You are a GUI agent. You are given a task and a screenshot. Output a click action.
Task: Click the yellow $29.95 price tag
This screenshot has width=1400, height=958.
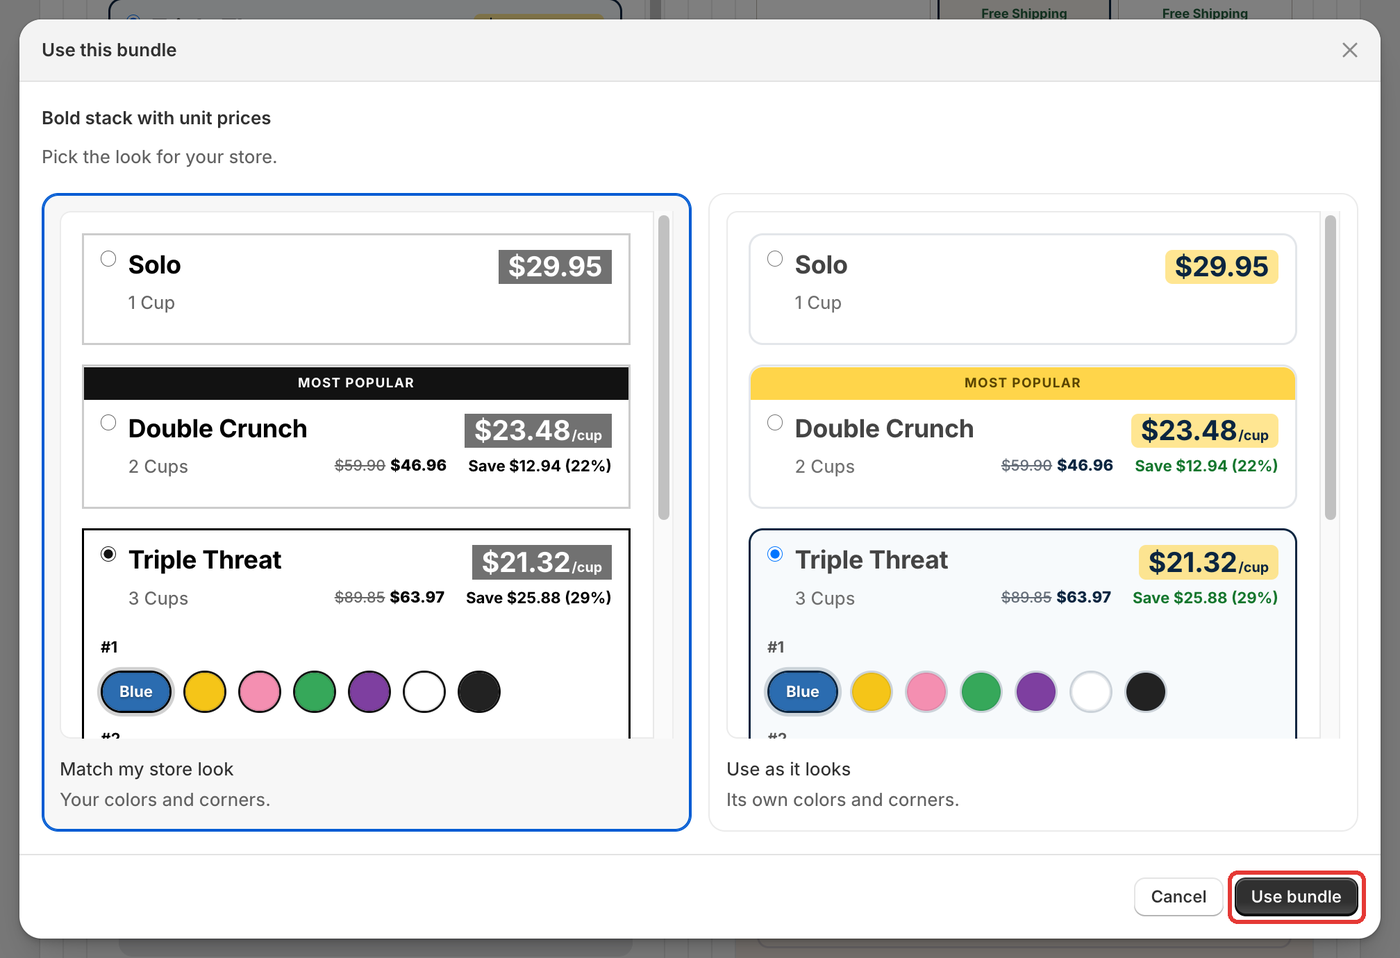pyautogui.click(x=1222, y=267)
